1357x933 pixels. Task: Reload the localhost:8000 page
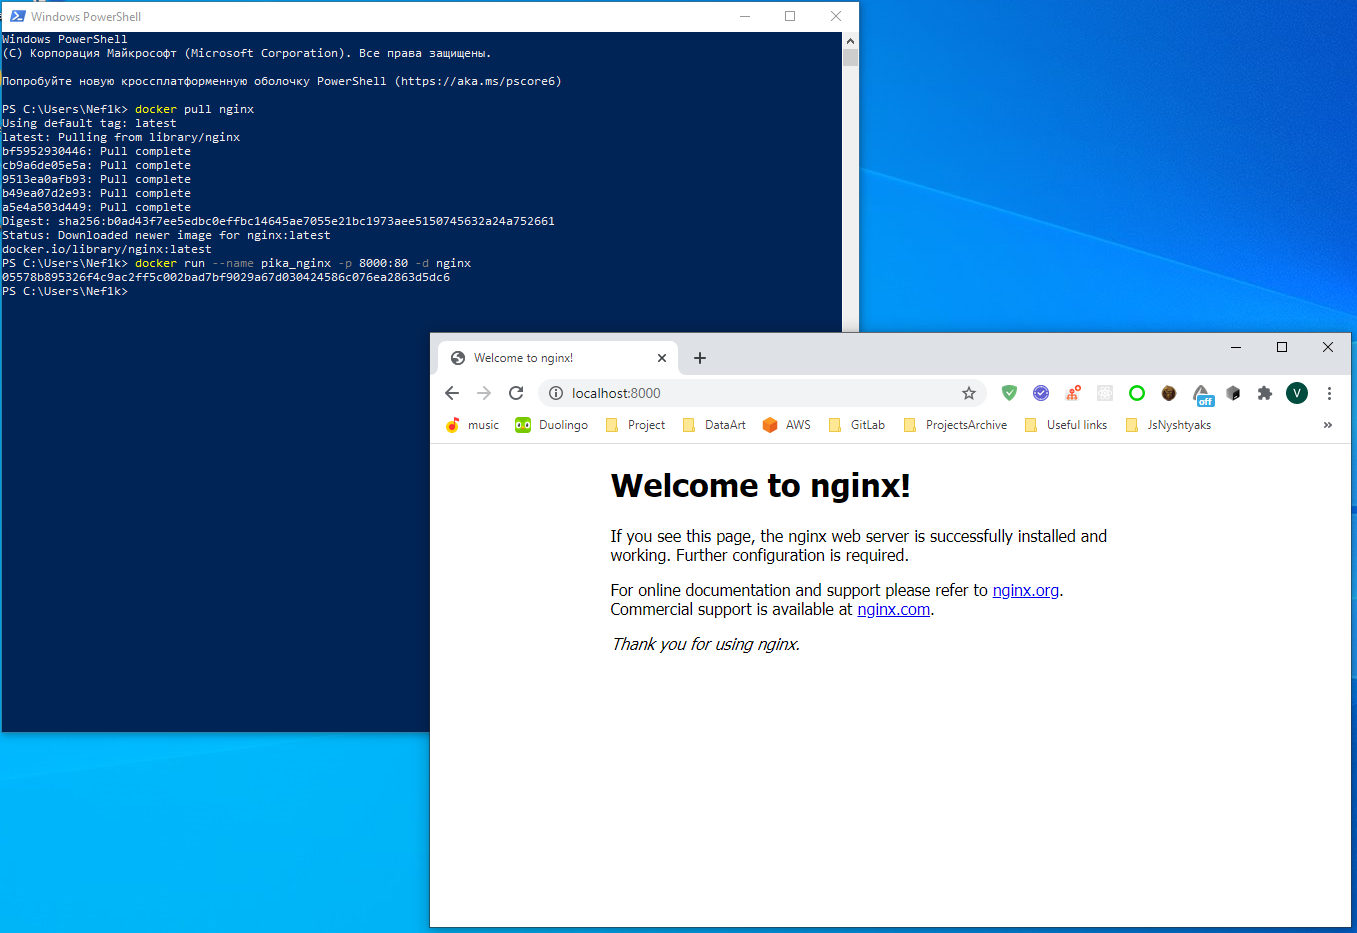coord(516,393)
